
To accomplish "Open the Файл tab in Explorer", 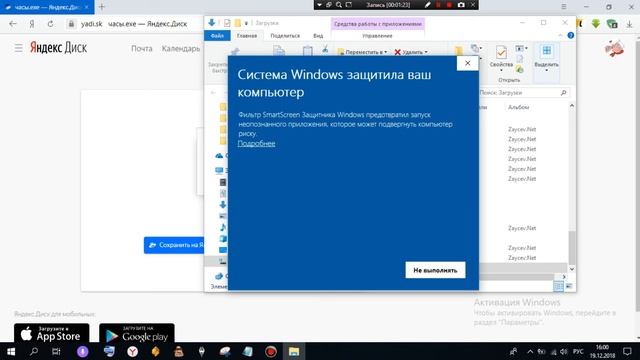I will click(x=217, y=36).
